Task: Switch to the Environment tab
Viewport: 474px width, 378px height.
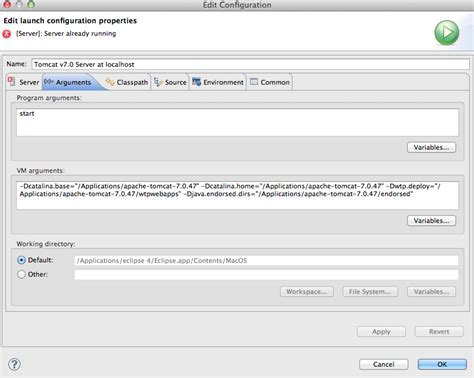Action: [x=218, y=82]
